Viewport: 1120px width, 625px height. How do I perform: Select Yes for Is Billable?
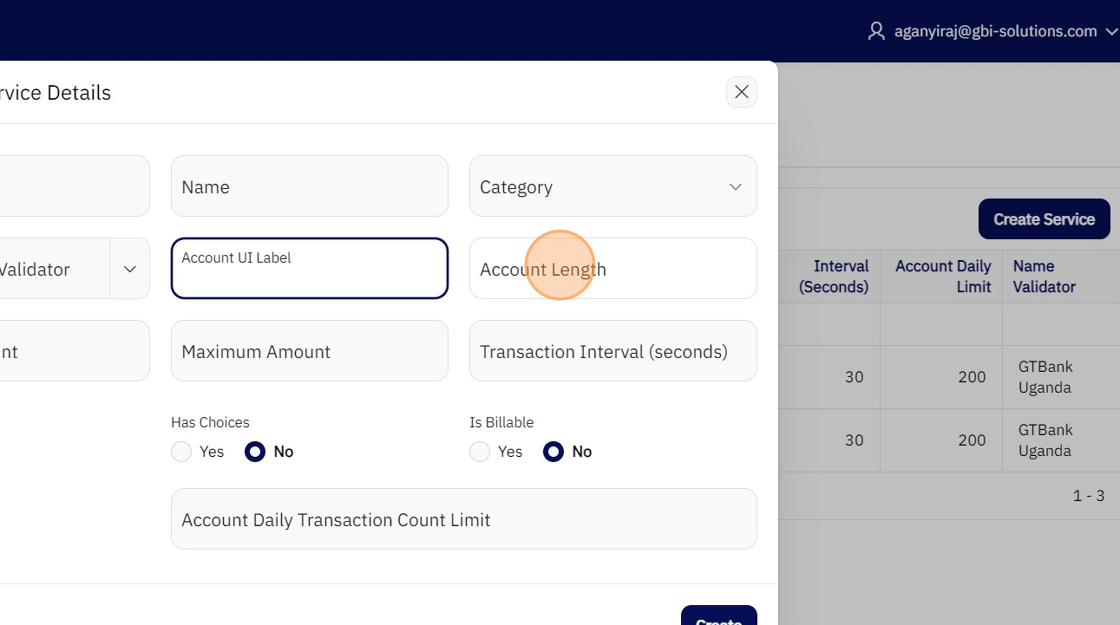[480, 452]
